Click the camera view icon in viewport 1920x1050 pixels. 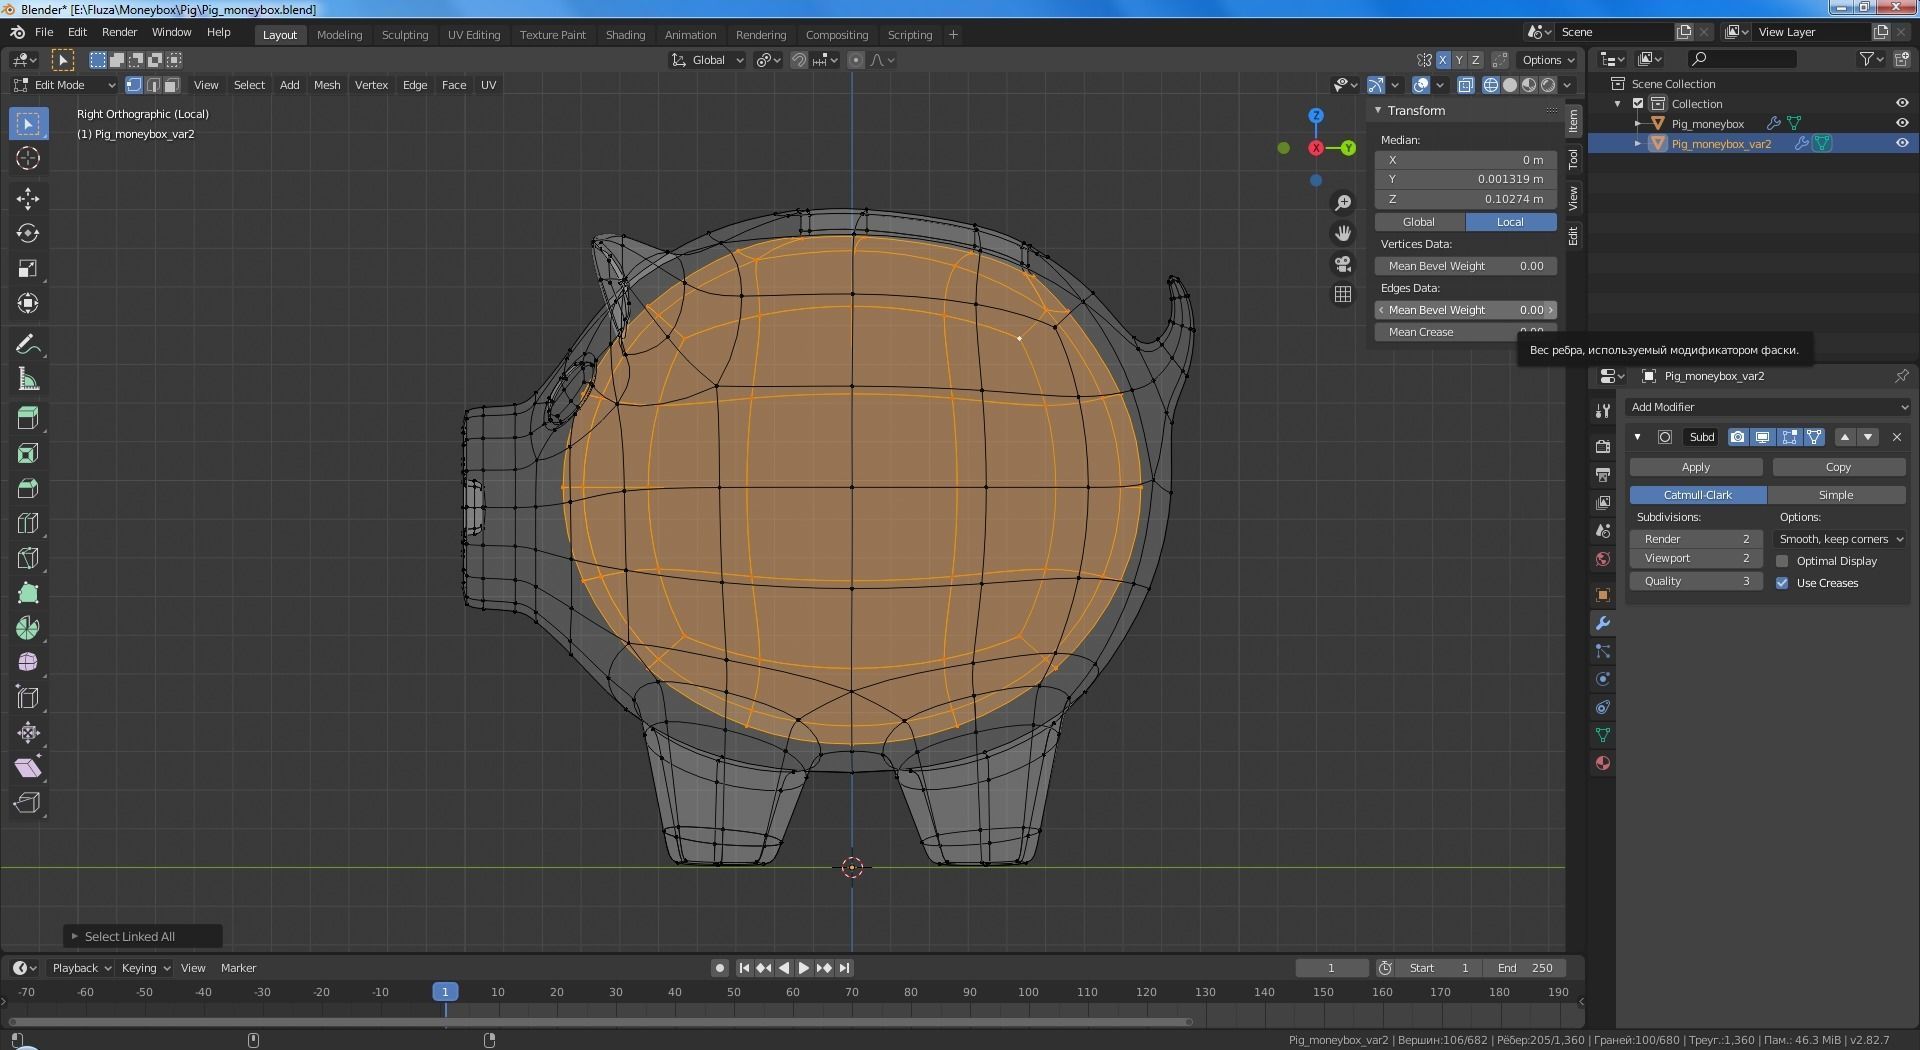pos(1343,264)
